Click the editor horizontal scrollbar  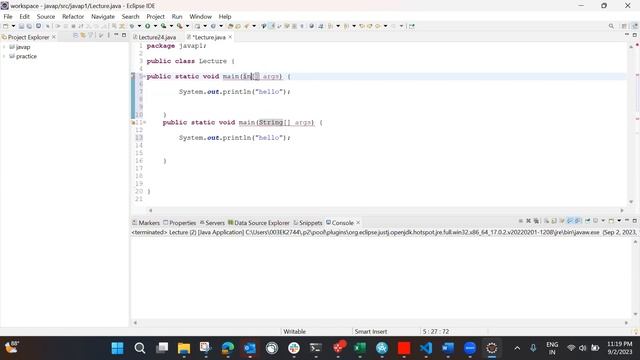click(386, 211)
